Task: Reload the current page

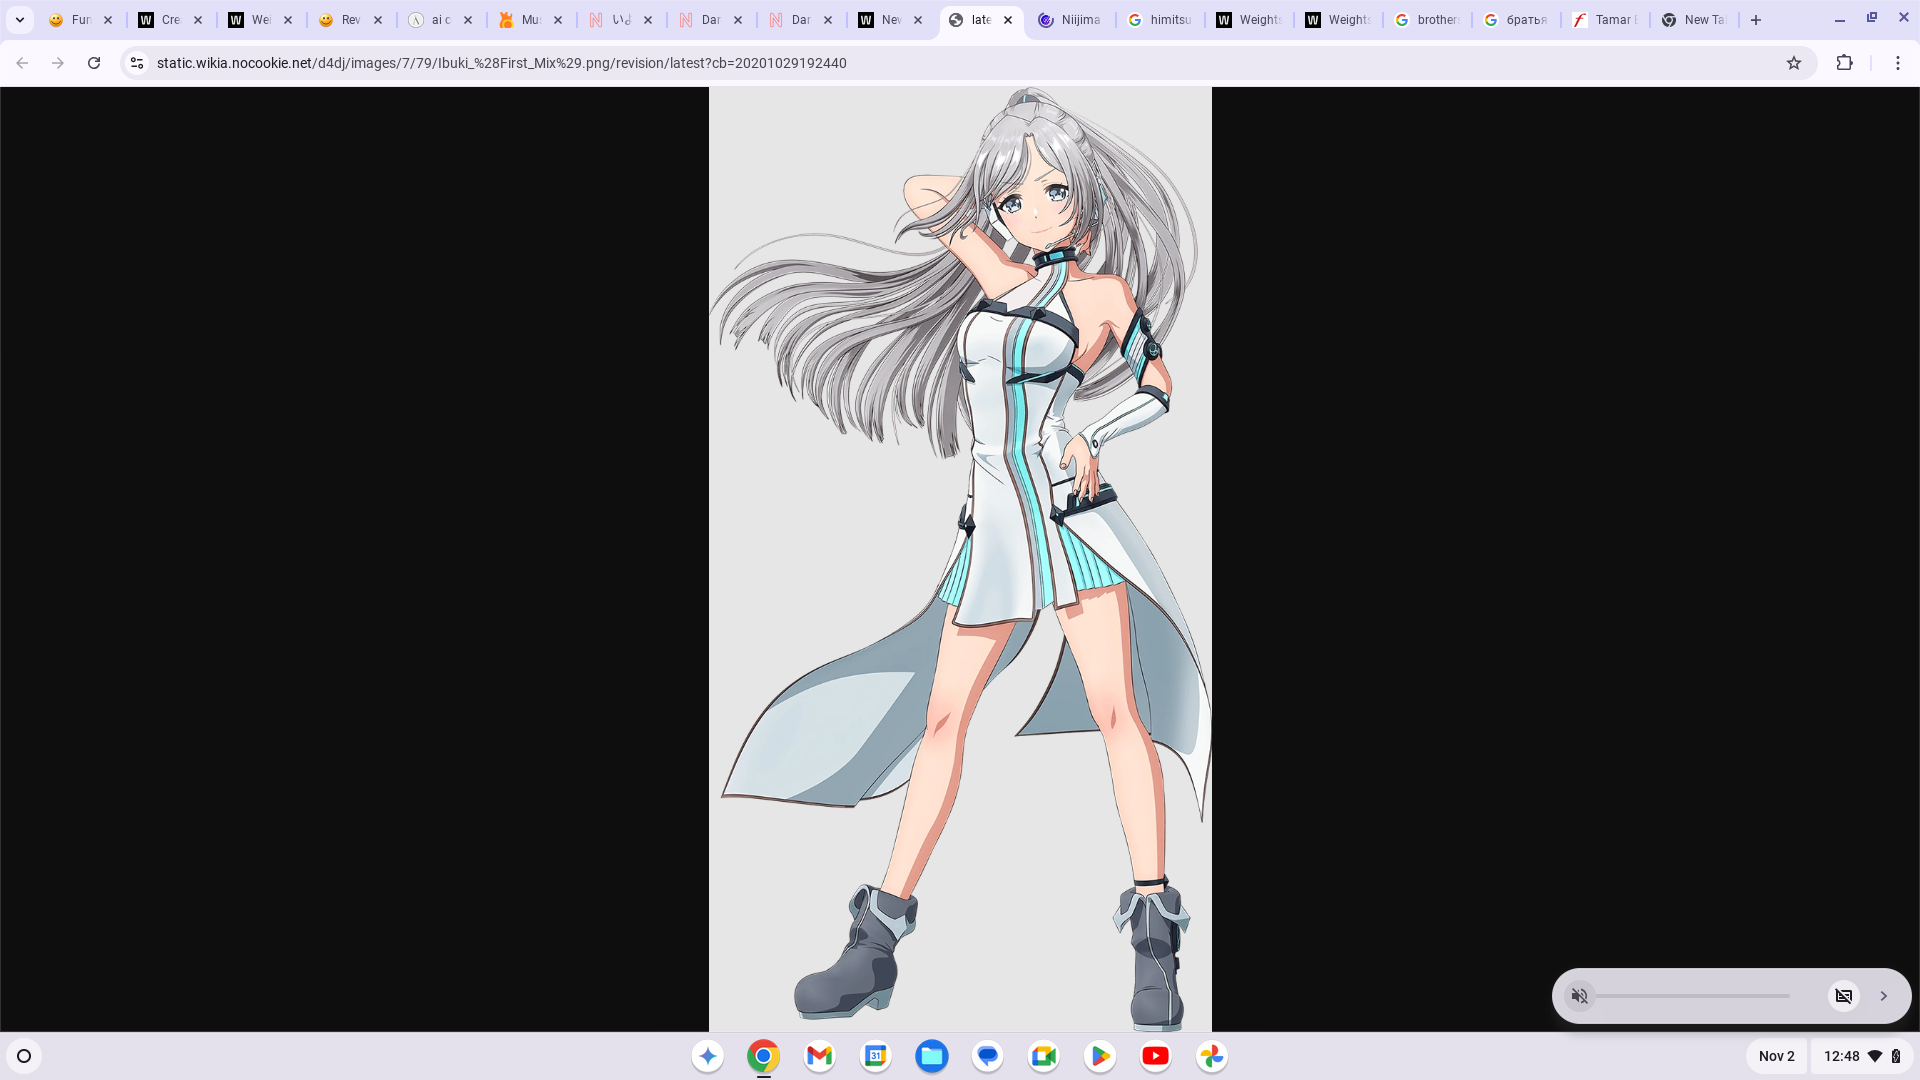Action: [94, 63]
